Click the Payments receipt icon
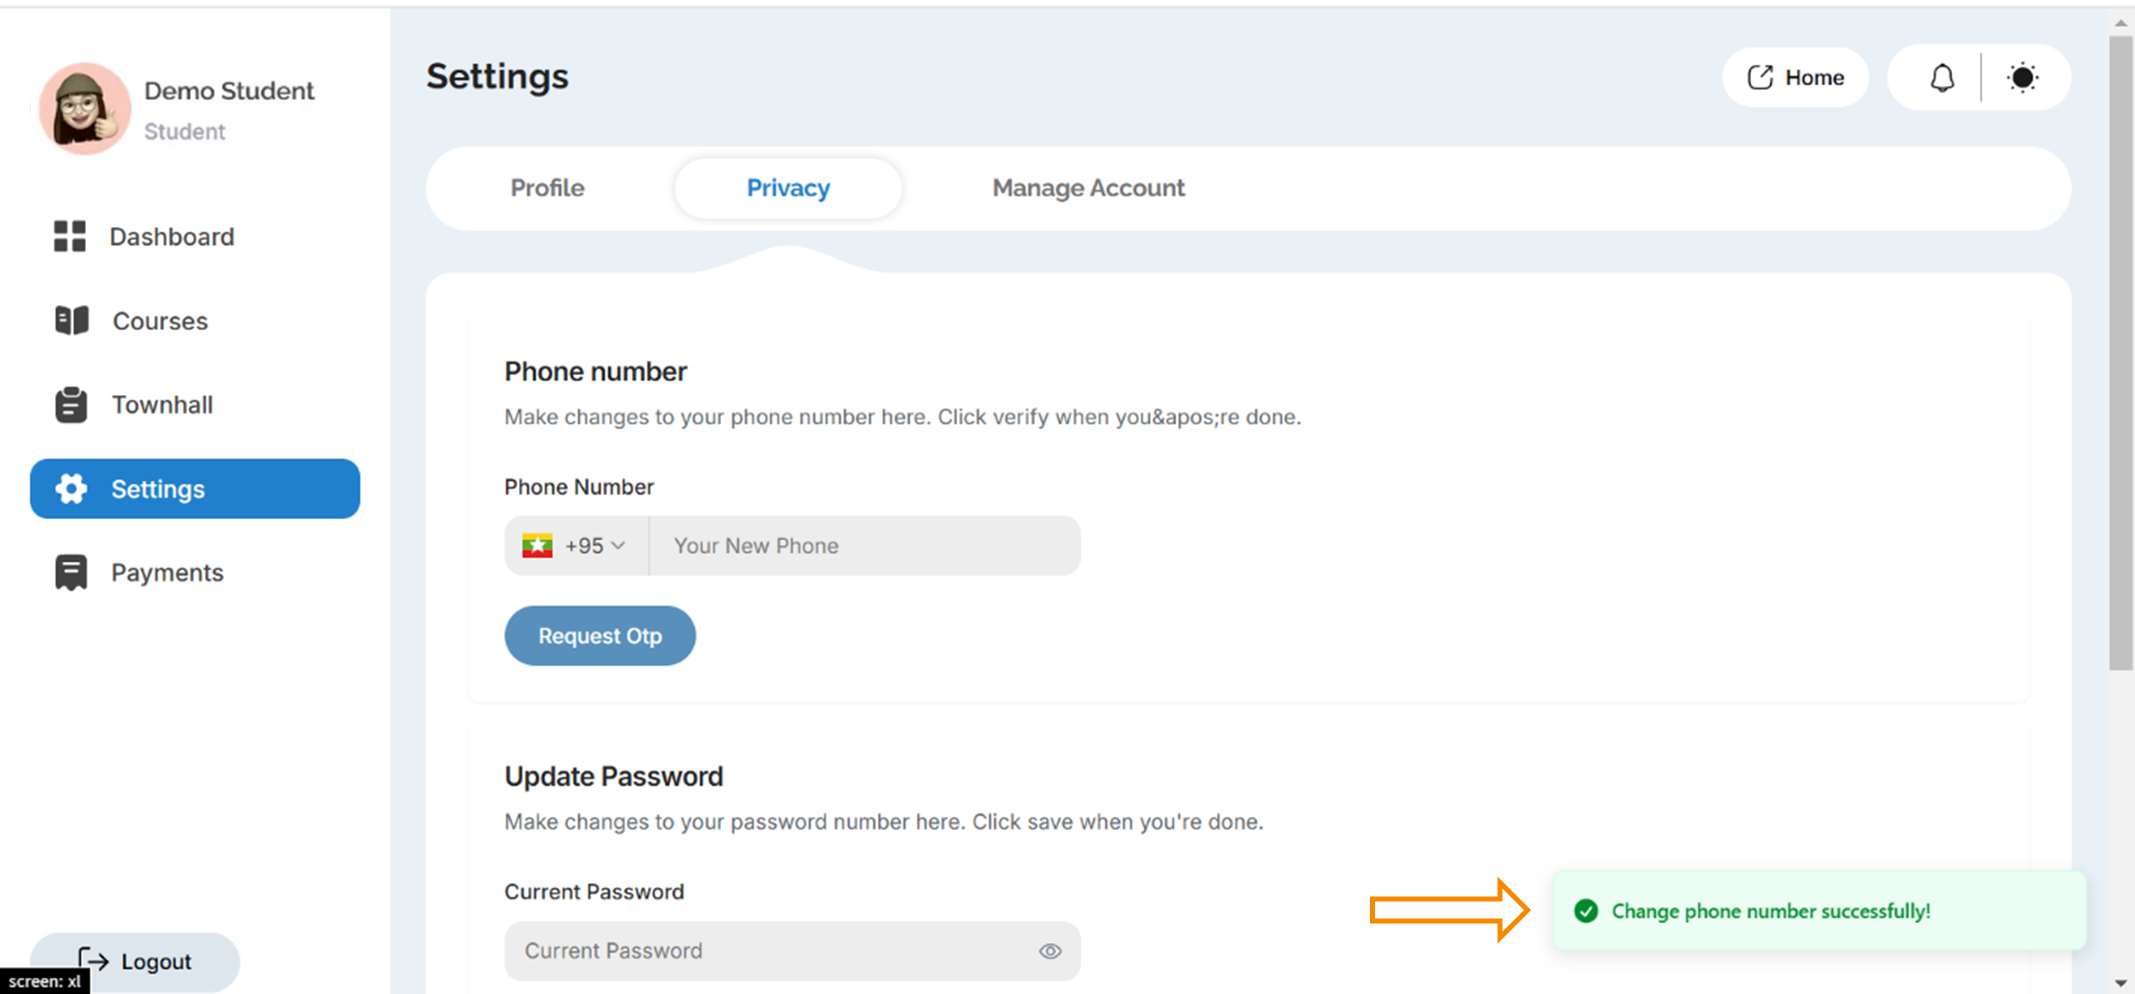Viewport: 2135px width, 994px height. tap(71, 573)
